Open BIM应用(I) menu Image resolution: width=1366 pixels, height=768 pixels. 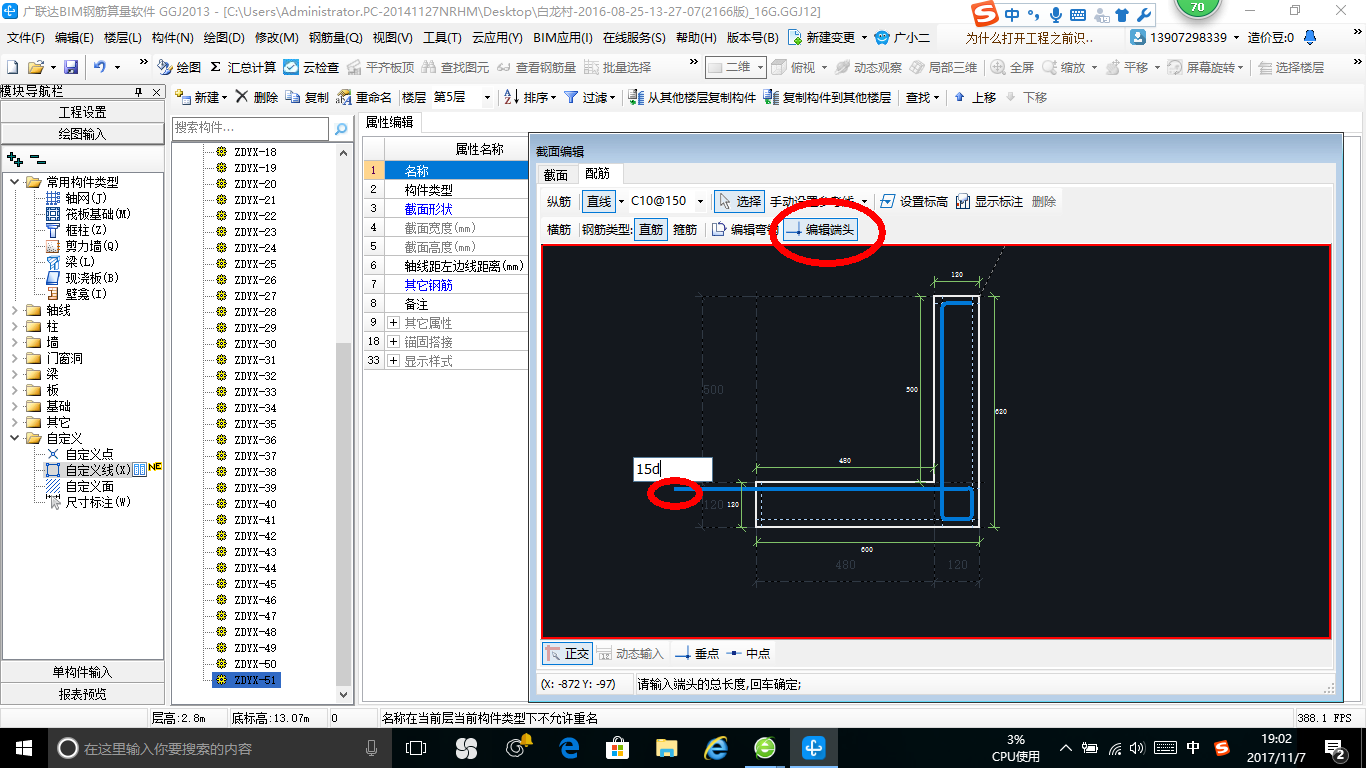click(563, 38)
